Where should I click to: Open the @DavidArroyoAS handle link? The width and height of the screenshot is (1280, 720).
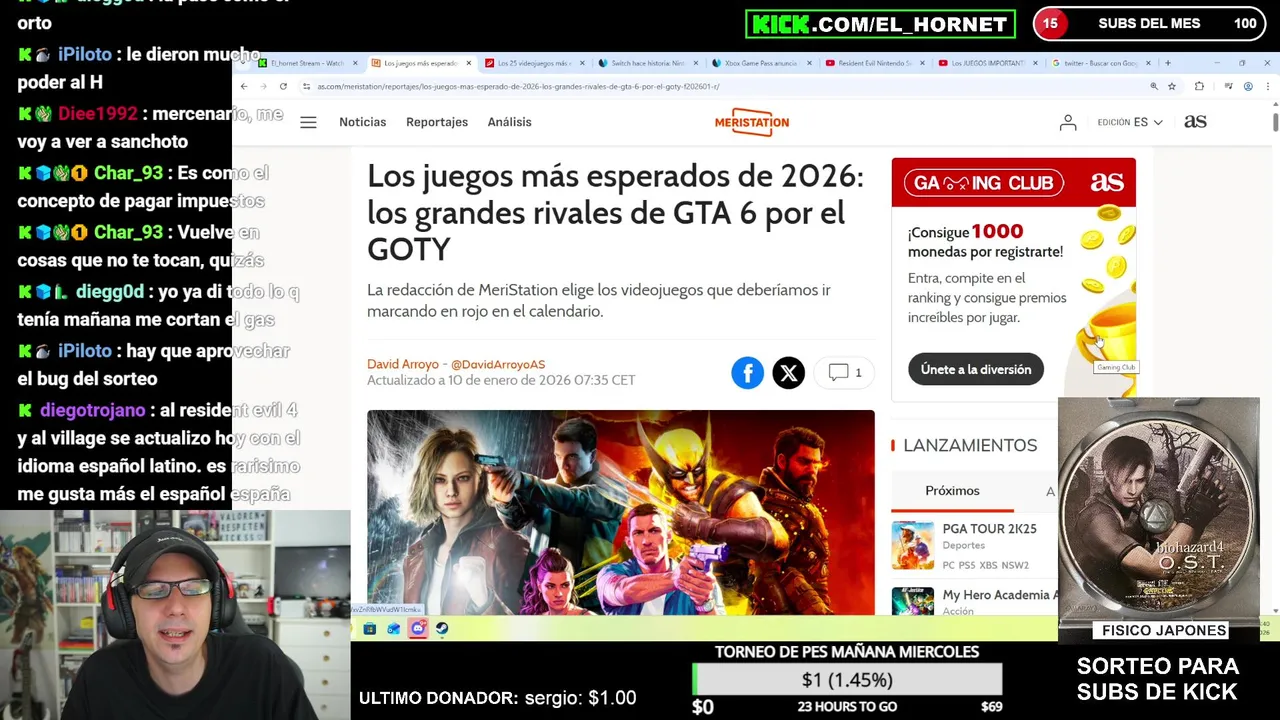(x=498, y=364)
